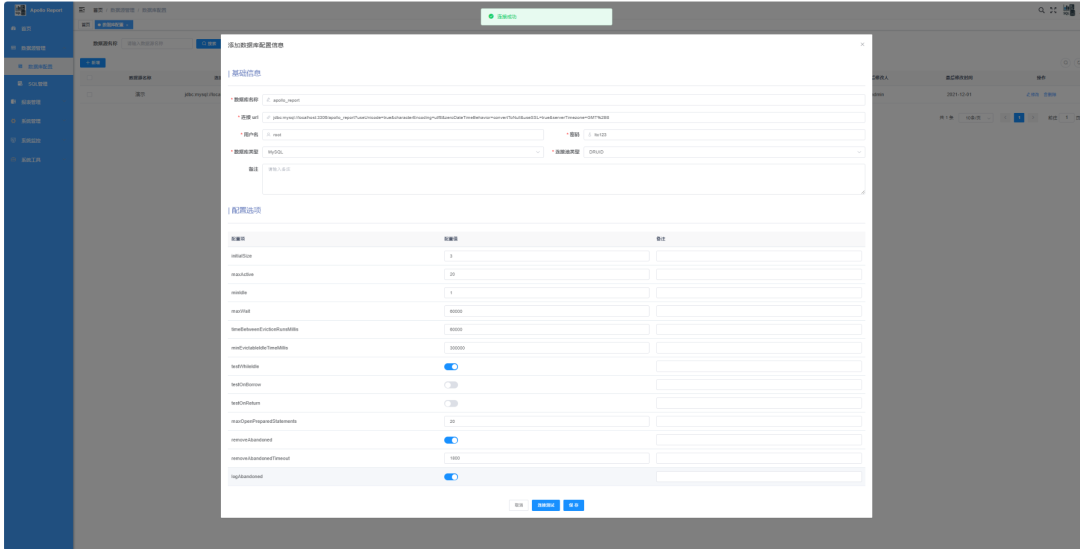
Task: Click the Apollo Report logo in sidebar
Action: tap(39, 10)
